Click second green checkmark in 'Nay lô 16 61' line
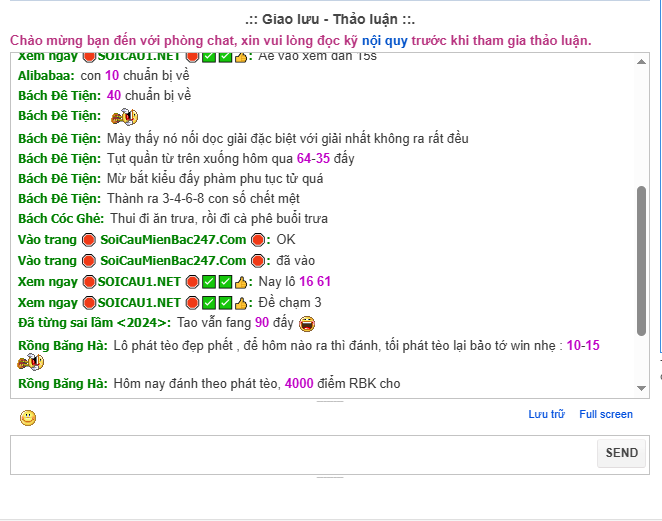Image resolution: width=662 pixels, height=521 pixels. point(225,282)
